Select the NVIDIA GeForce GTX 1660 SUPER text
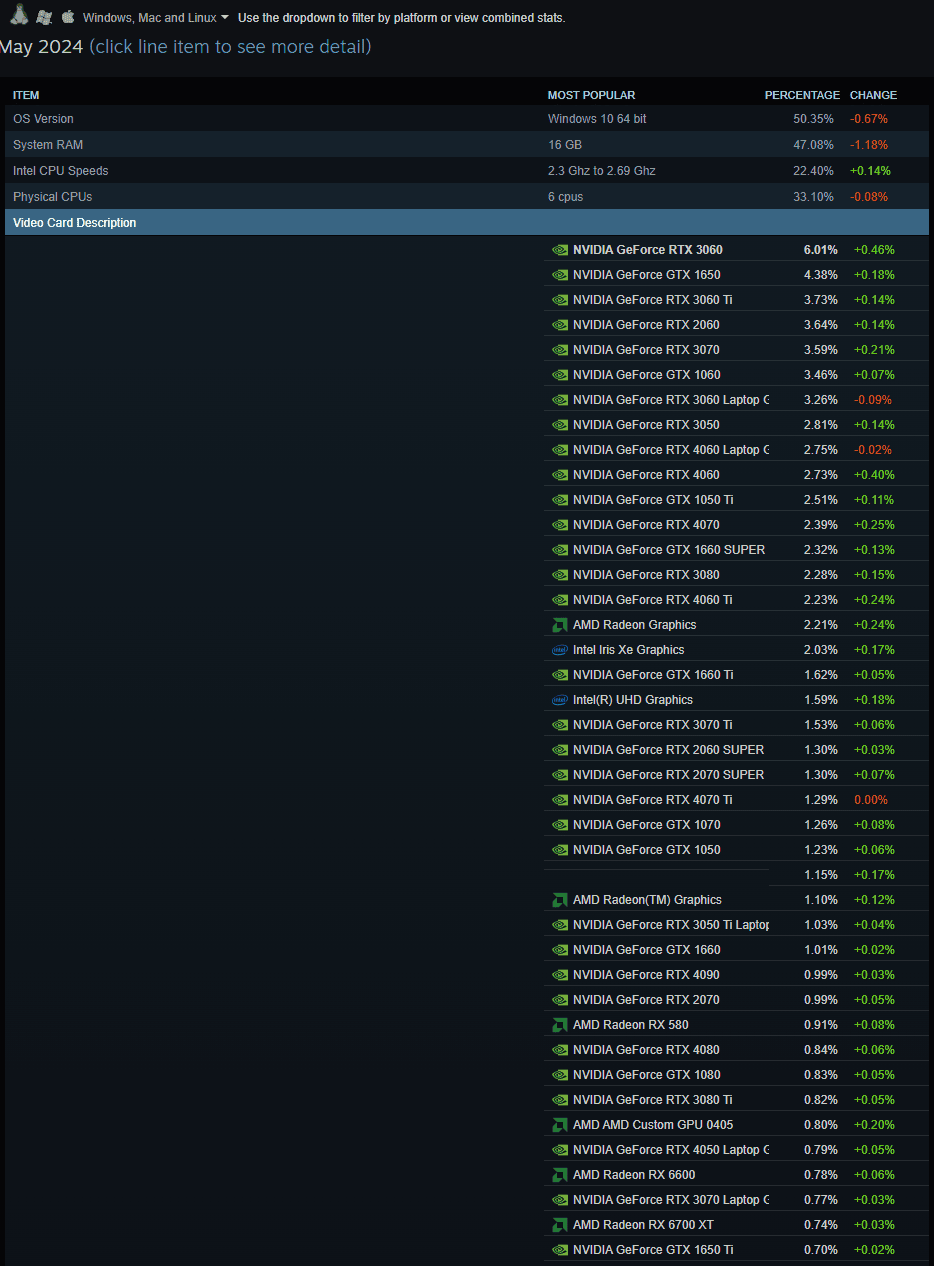Image resolution: width=934 pixels, height=1266 pixels. coord(669,550)
